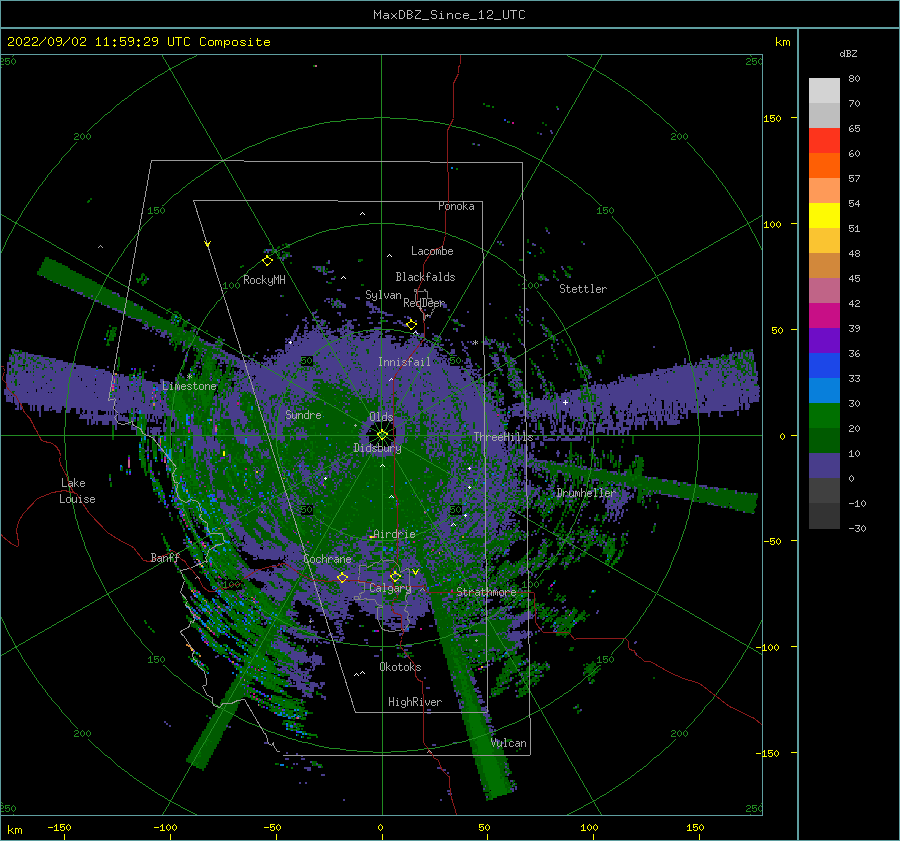This screenshot has width=900, height=841.
Task: Pick the dark orange 57–60 dBZ swatch
Action: [x=824, y=165]
